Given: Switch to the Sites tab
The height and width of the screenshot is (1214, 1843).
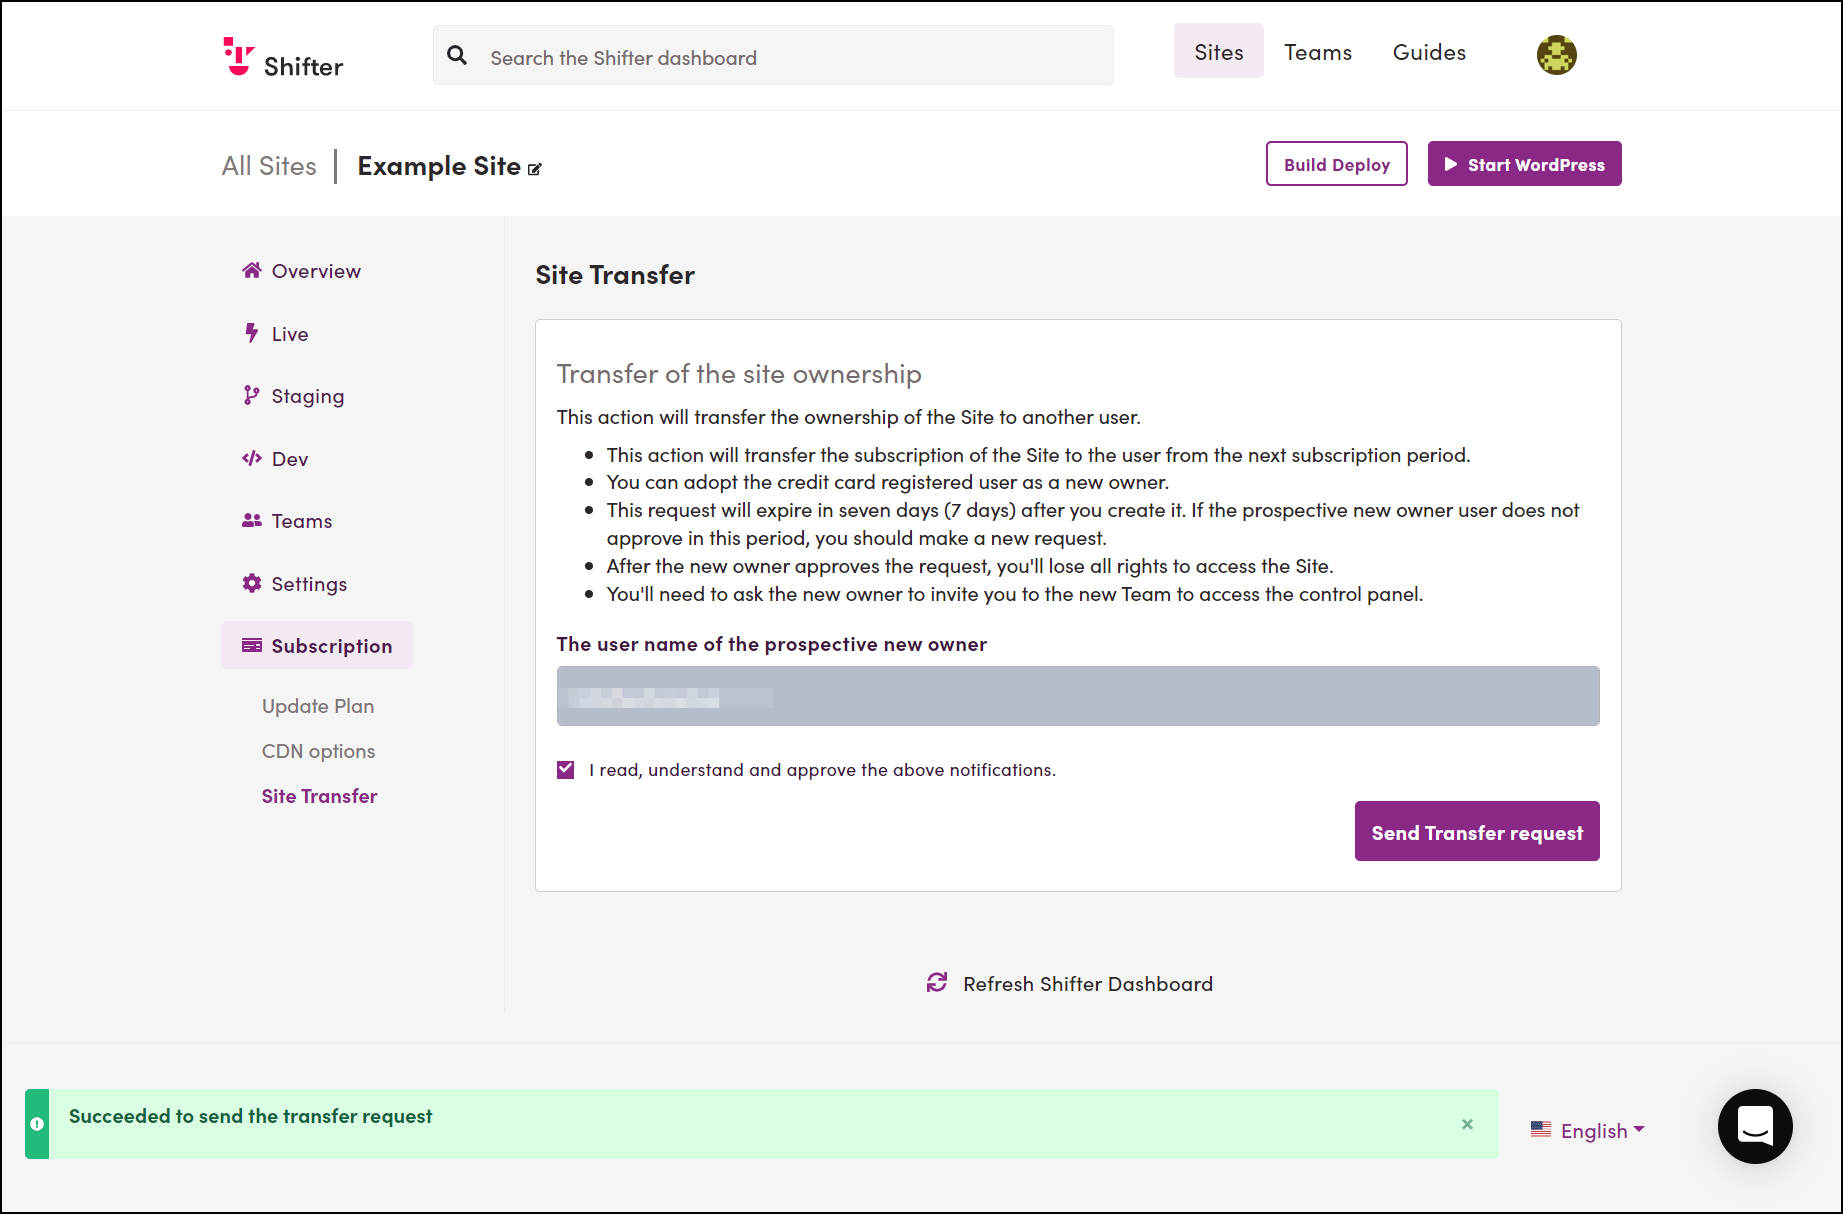Looking at the screenshot, I should tap(1219, 52).
